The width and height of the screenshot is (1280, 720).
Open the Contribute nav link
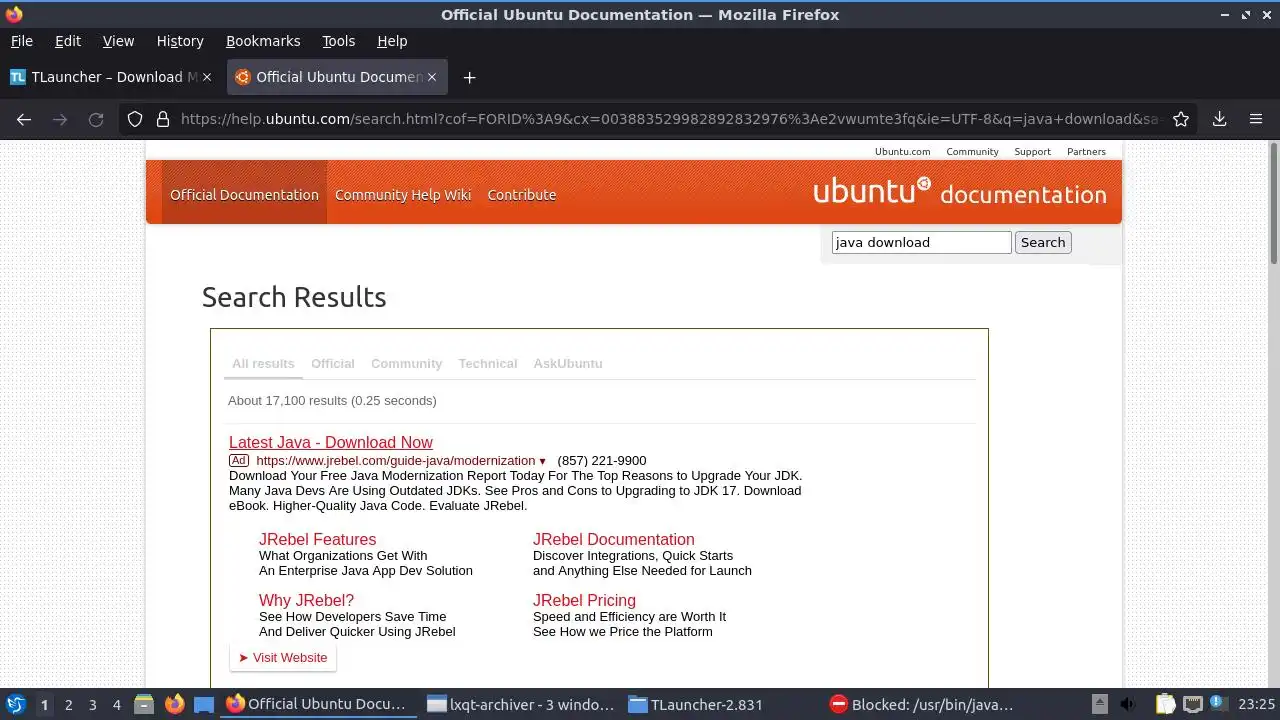[x=522, y=195]
